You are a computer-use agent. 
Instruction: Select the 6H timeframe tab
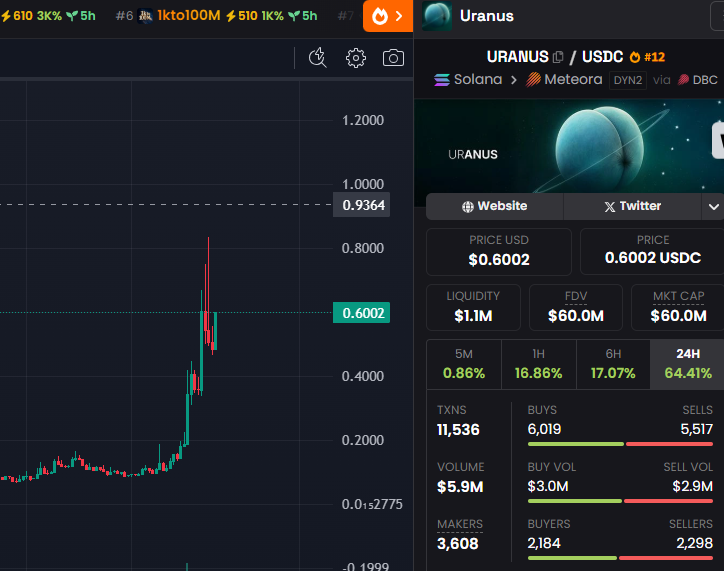[613, 365]
